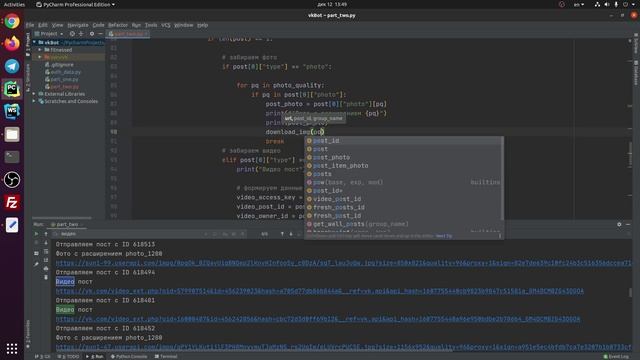Click the print icon in the Run panel
This screenshot has width=640, height=360.
pos(46,269)
